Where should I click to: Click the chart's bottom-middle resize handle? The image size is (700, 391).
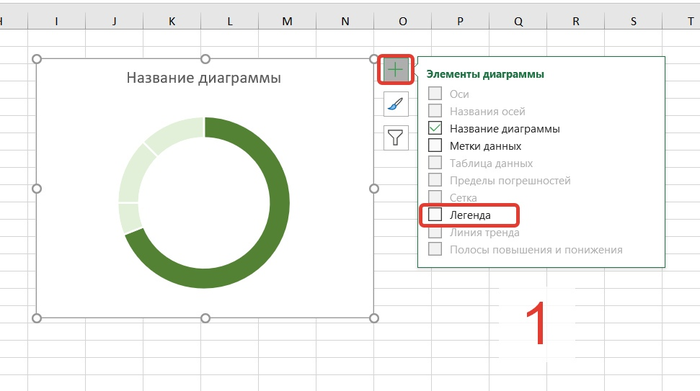(205, 318)
